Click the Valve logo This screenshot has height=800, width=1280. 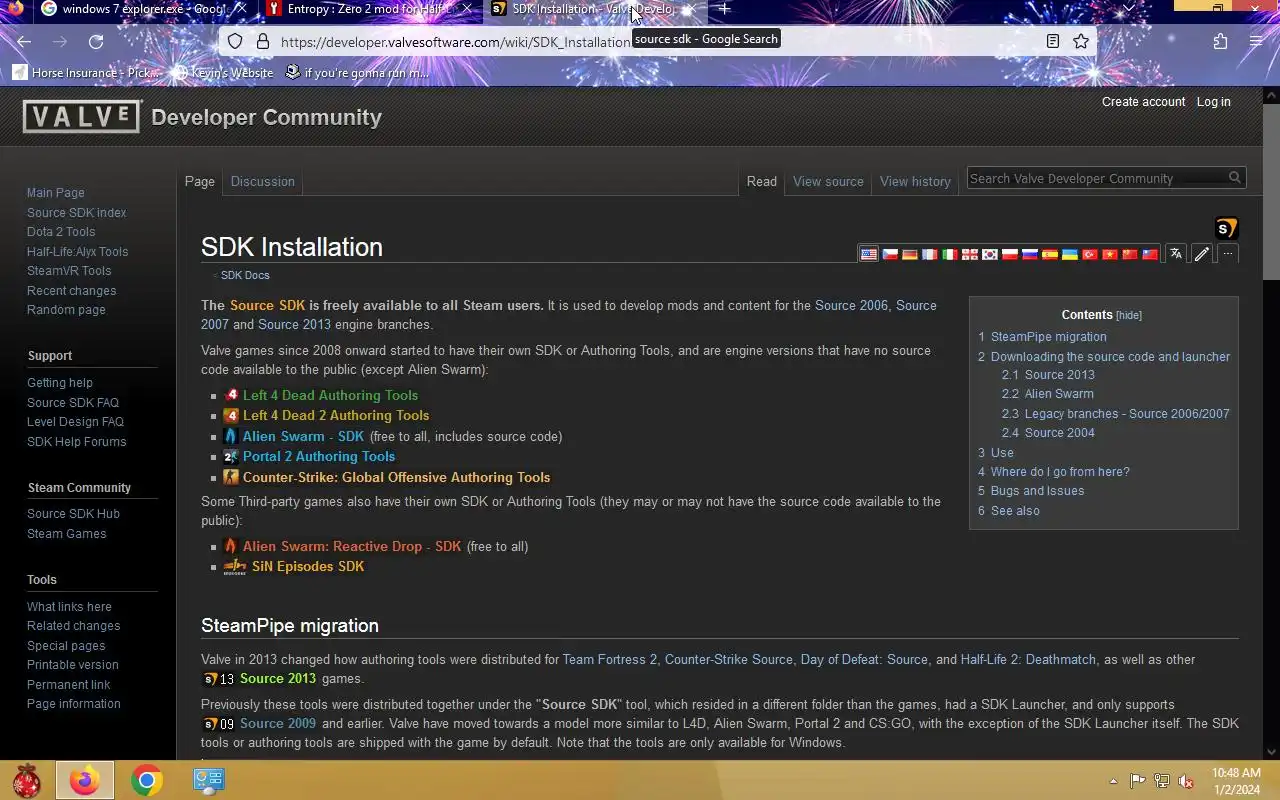point(82,118)
